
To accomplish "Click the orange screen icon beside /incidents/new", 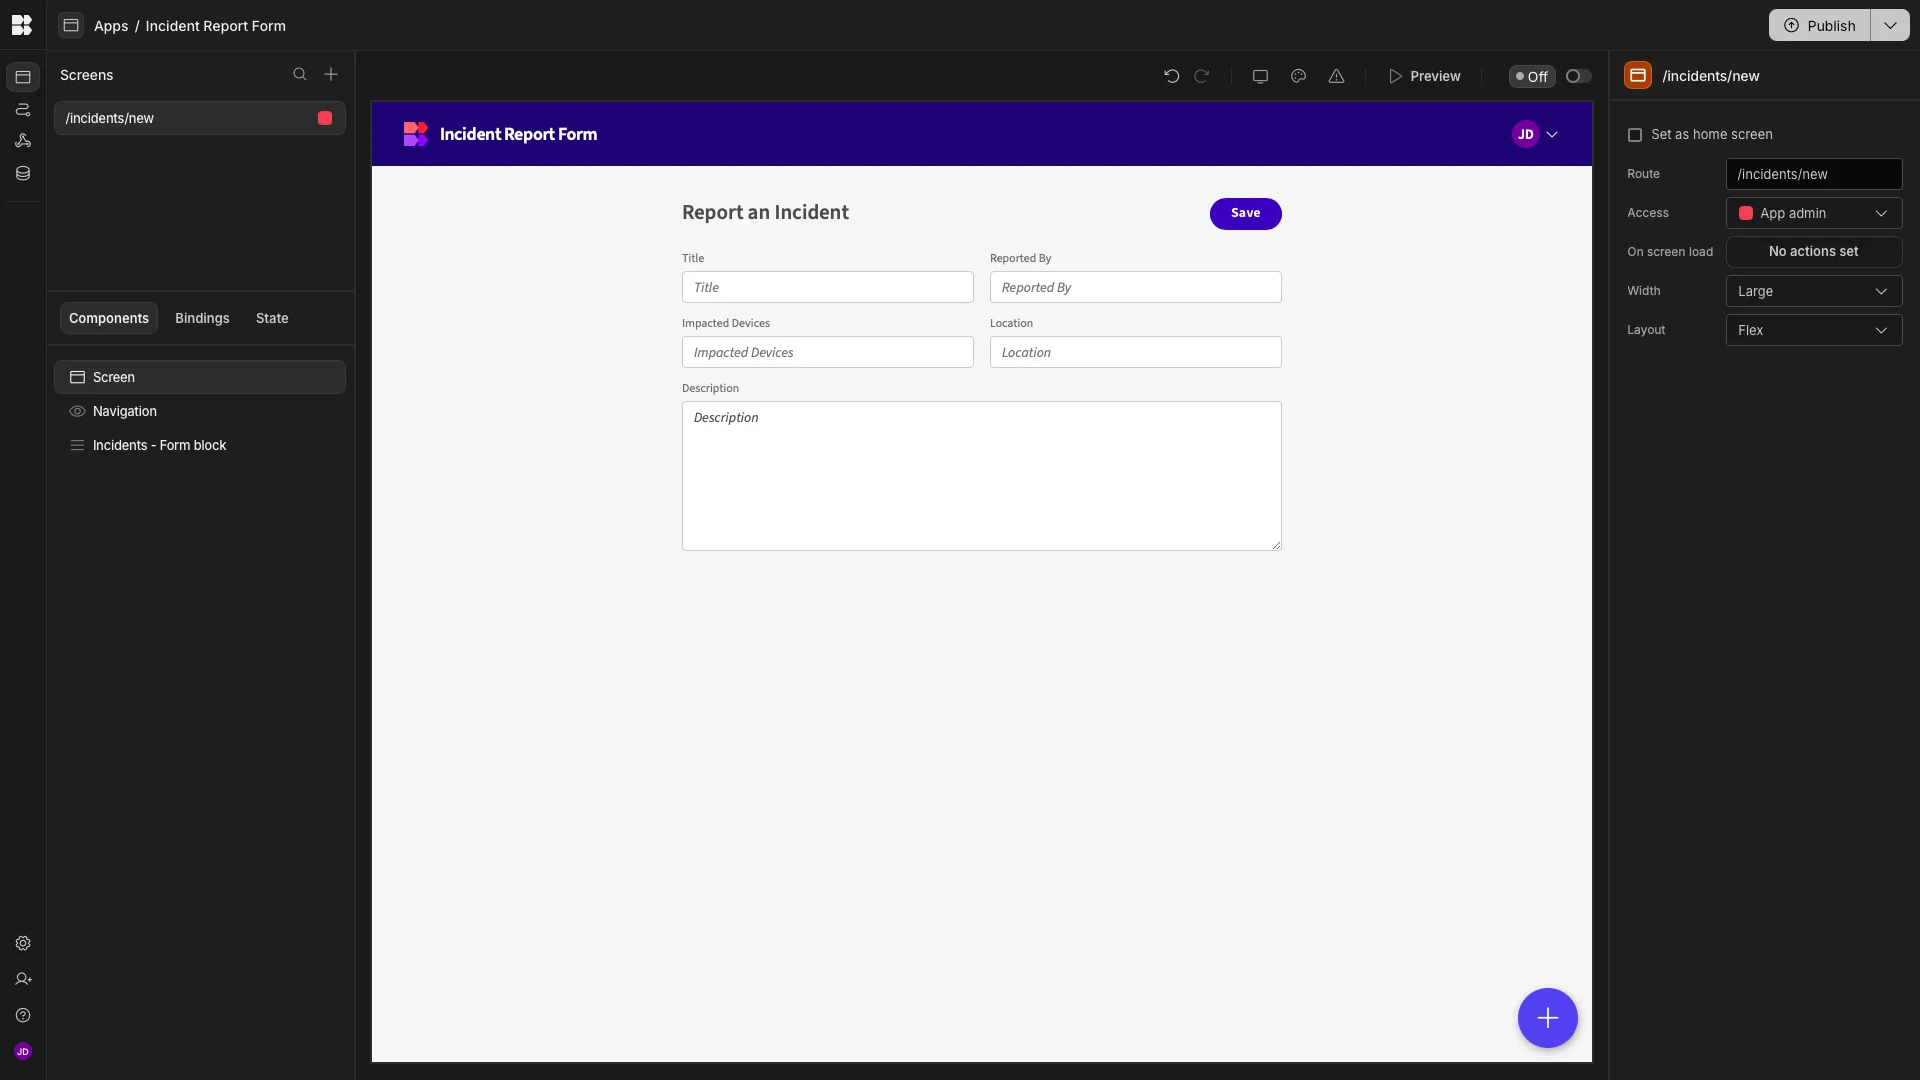I will click(1638, 76).
